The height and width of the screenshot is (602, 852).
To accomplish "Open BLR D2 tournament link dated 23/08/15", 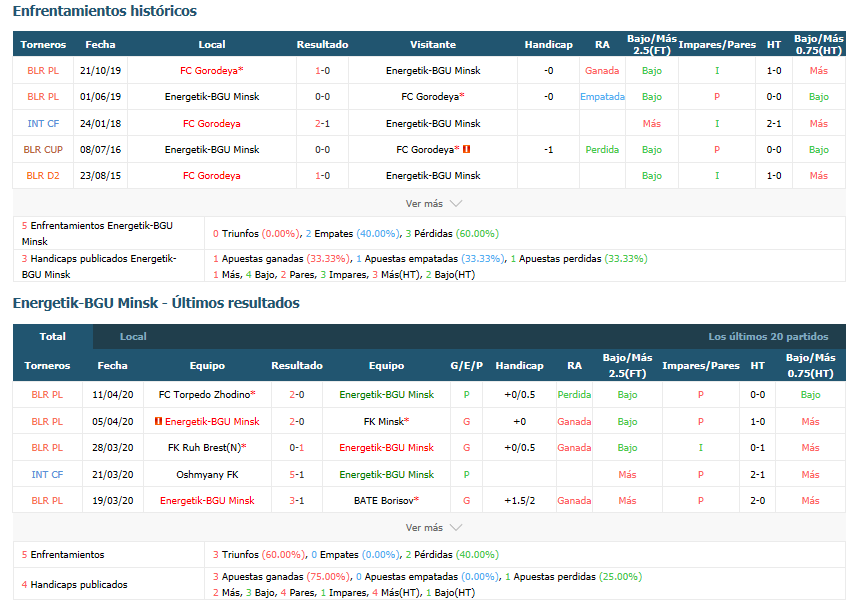I will [x=43, y=175].
